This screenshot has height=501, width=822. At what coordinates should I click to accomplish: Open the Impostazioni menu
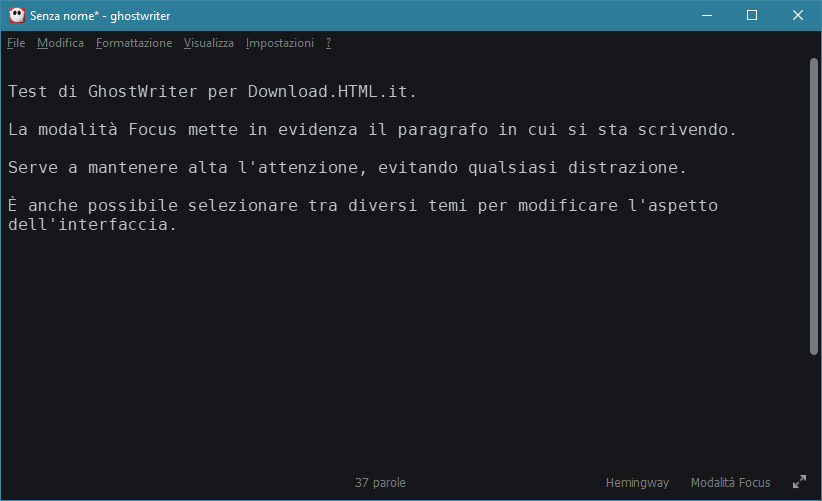click(x=279, y=43)
